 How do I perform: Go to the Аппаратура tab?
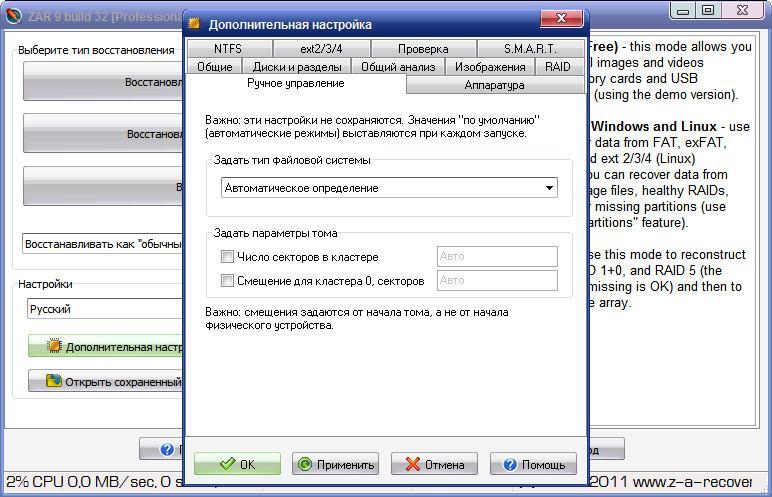(494, 85)
